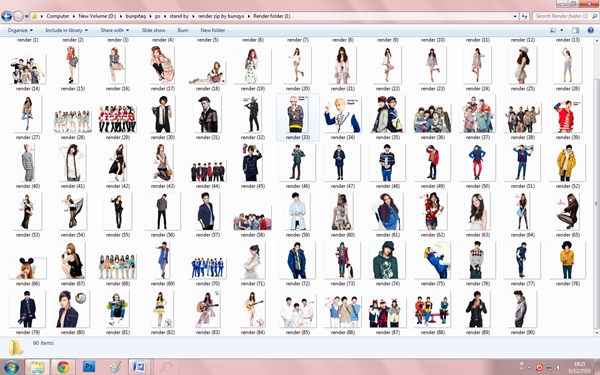Go to stand by folder in breadcrumb
Viewport: 600px width, 375px height.
point(179,16)
